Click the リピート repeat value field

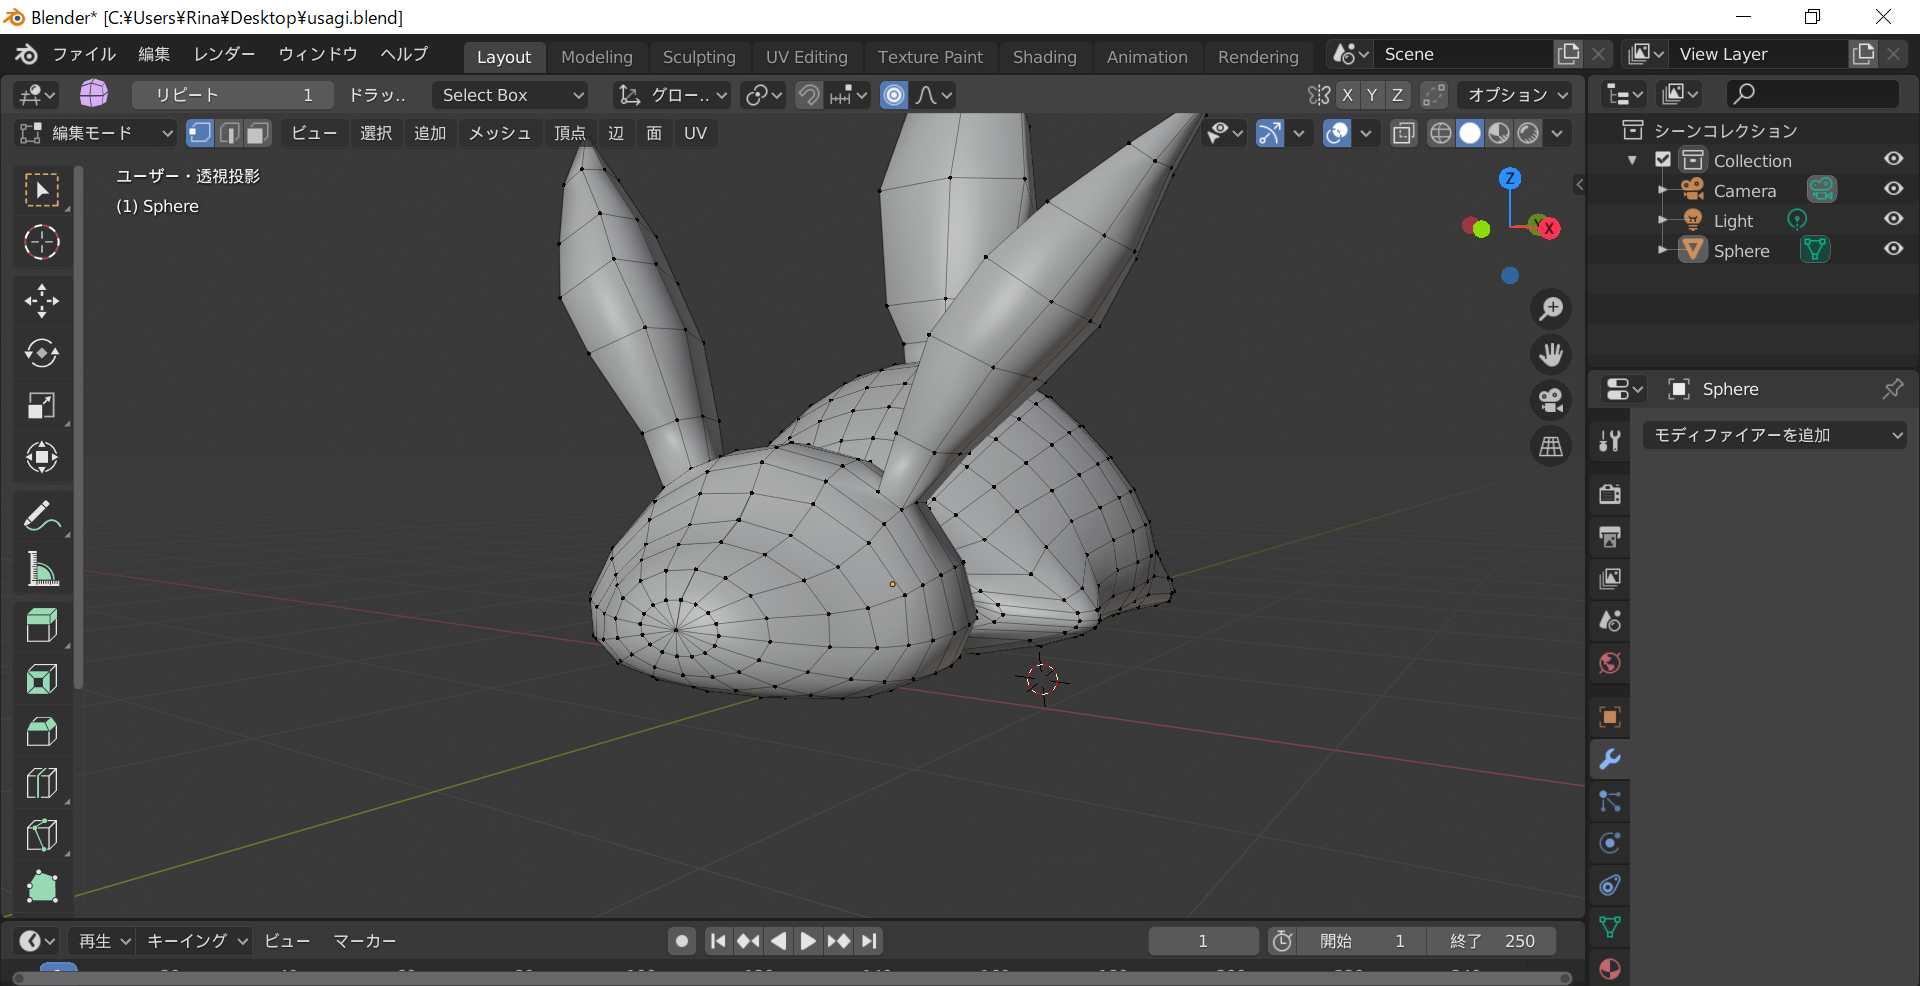[x=232, y=95]
